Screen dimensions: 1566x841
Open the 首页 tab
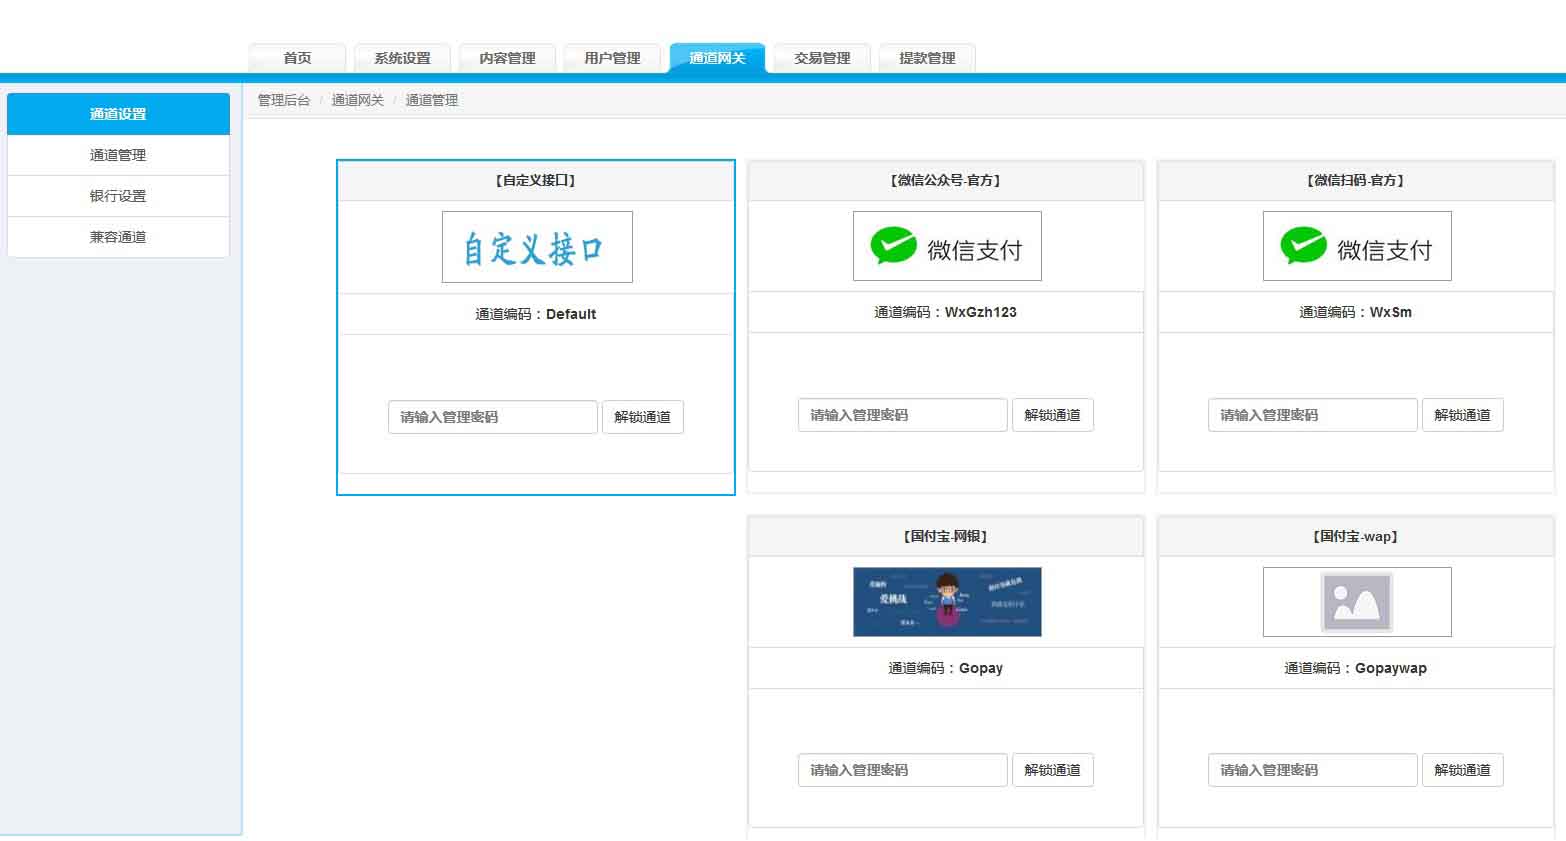tap(297, 58)
